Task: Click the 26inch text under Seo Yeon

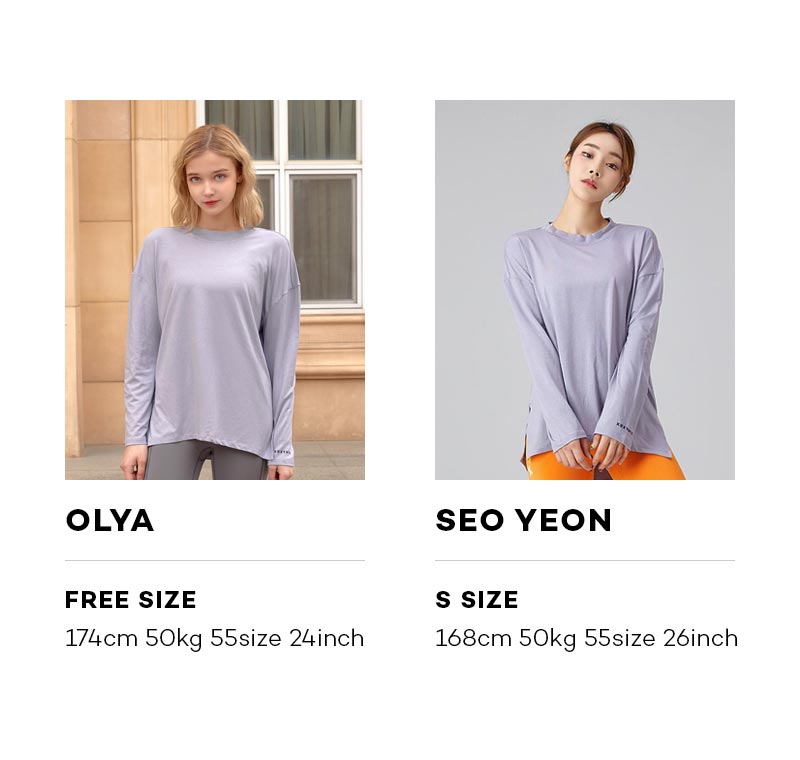Action: point(701,639)
